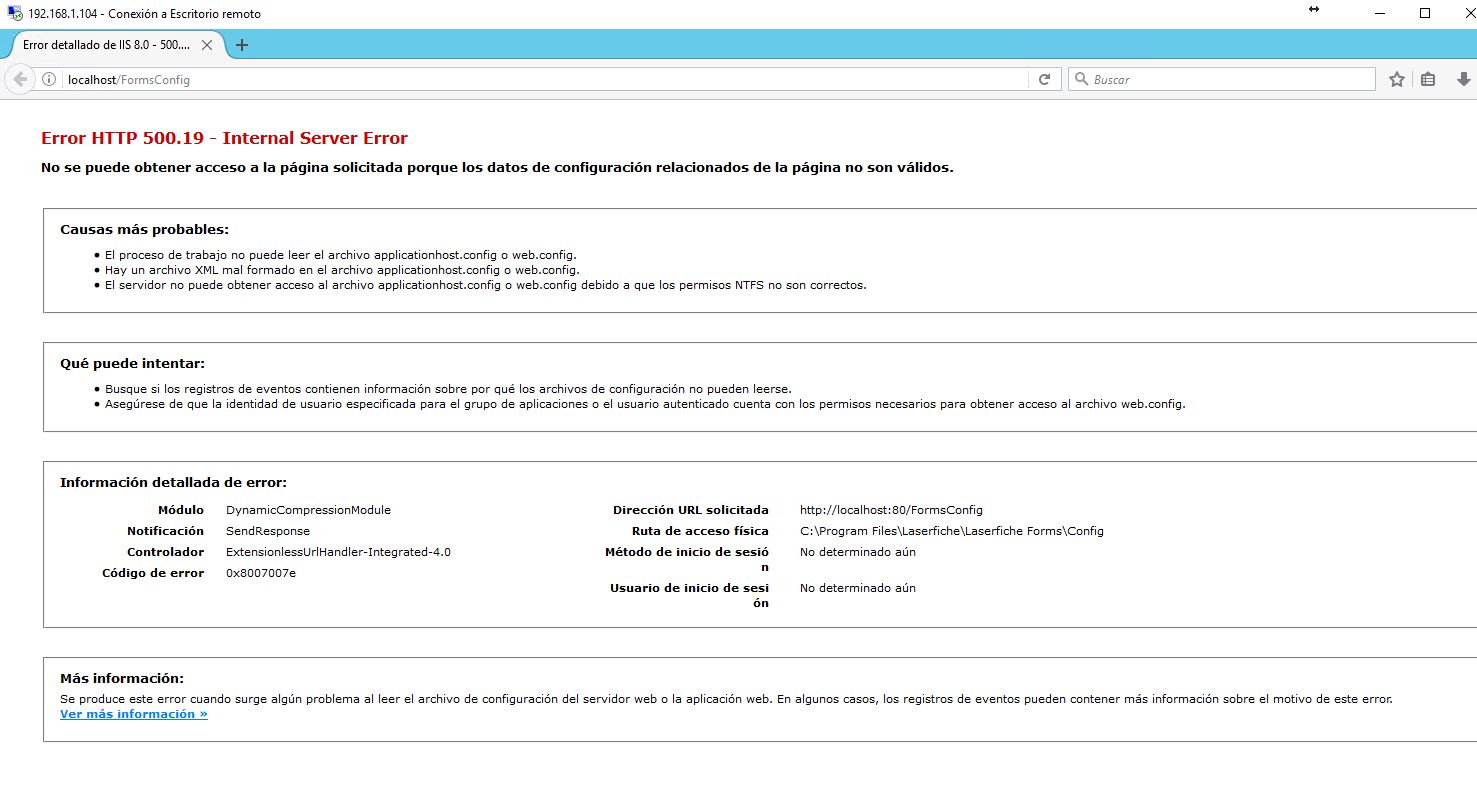Bookmark this page with the star icon
This screenshot has height=796, width=1477.
click(x=1396, y=80)
